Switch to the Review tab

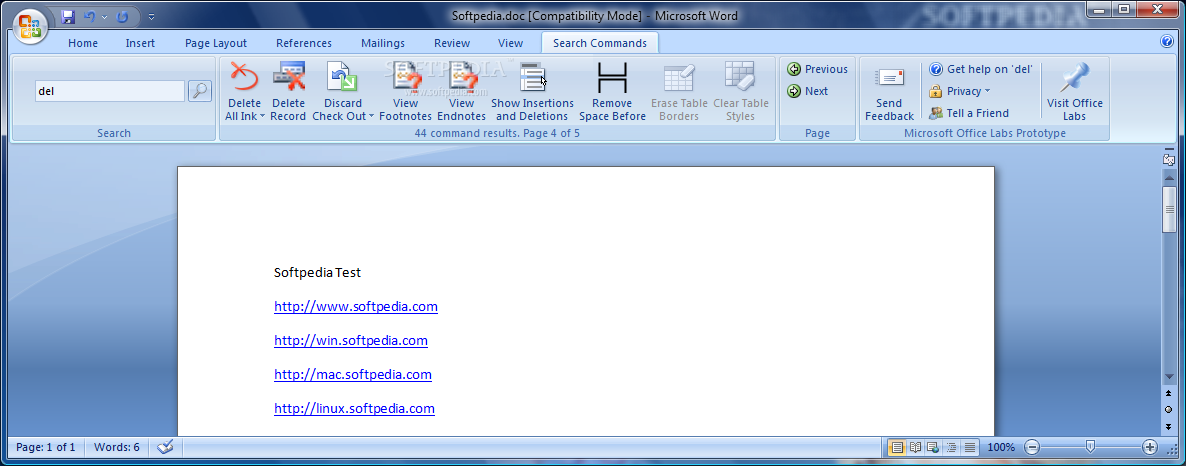tap(452, 43)
